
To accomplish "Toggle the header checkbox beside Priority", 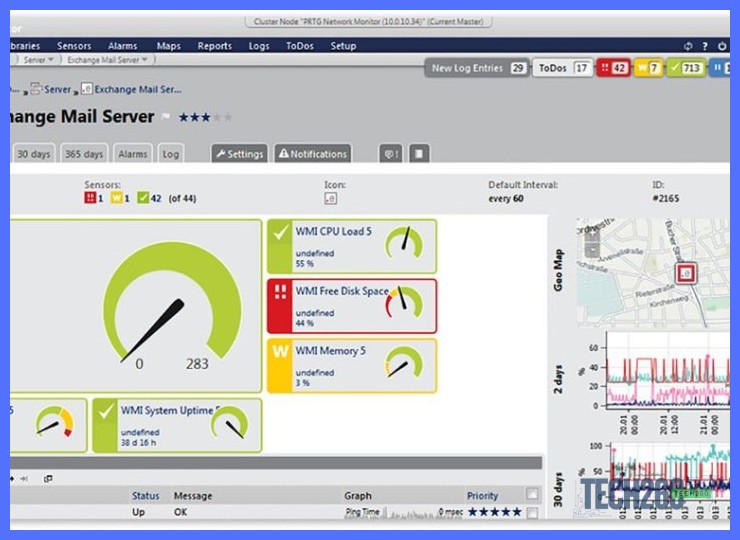I will [532, 494].
